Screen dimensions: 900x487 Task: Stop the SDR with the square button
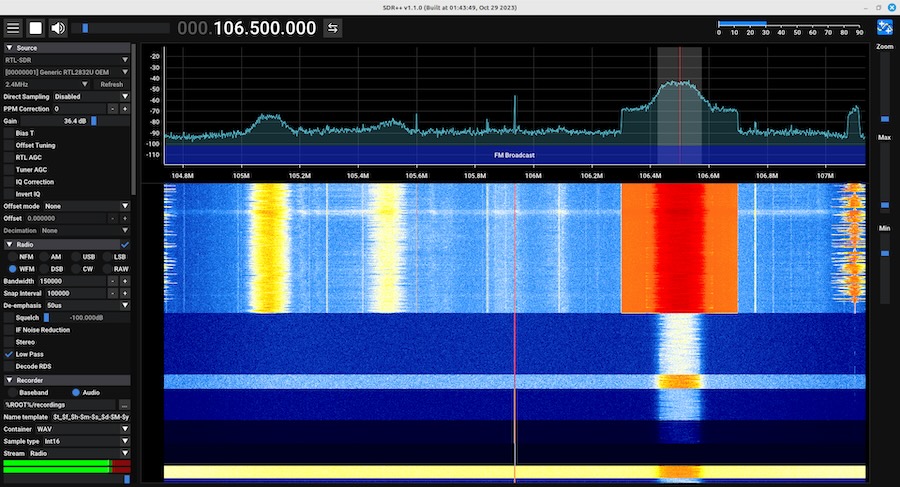(36, 28)
